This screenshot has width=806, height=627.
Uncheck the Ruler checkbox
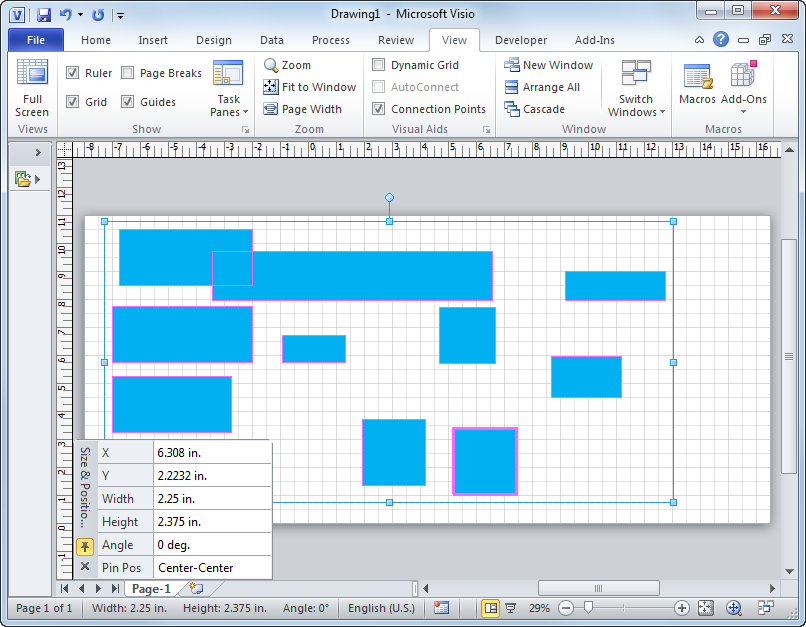(x=73, y=73)
